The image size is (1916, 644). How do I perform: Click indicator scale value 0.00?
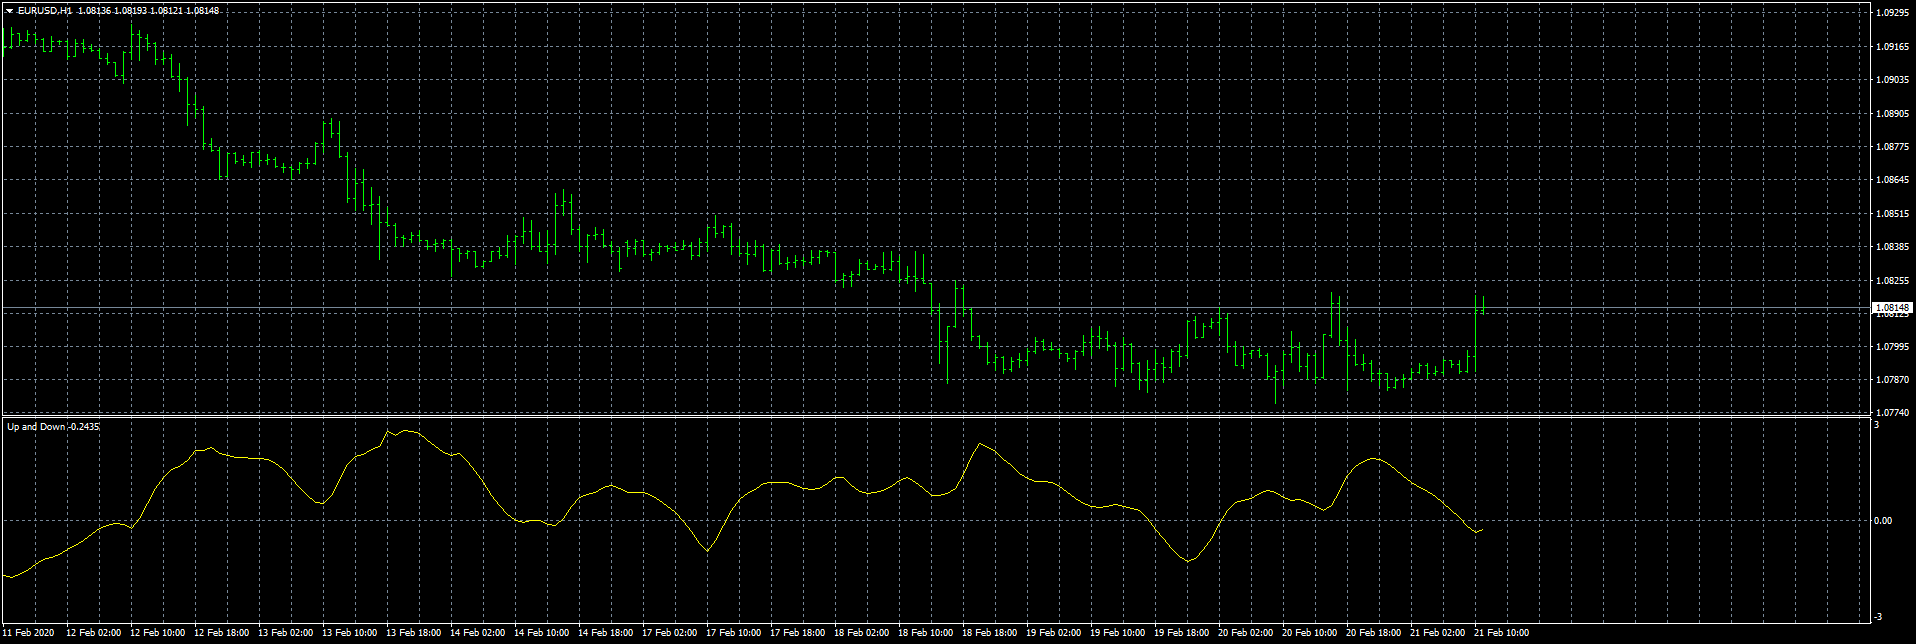(x=1883, y=521)
